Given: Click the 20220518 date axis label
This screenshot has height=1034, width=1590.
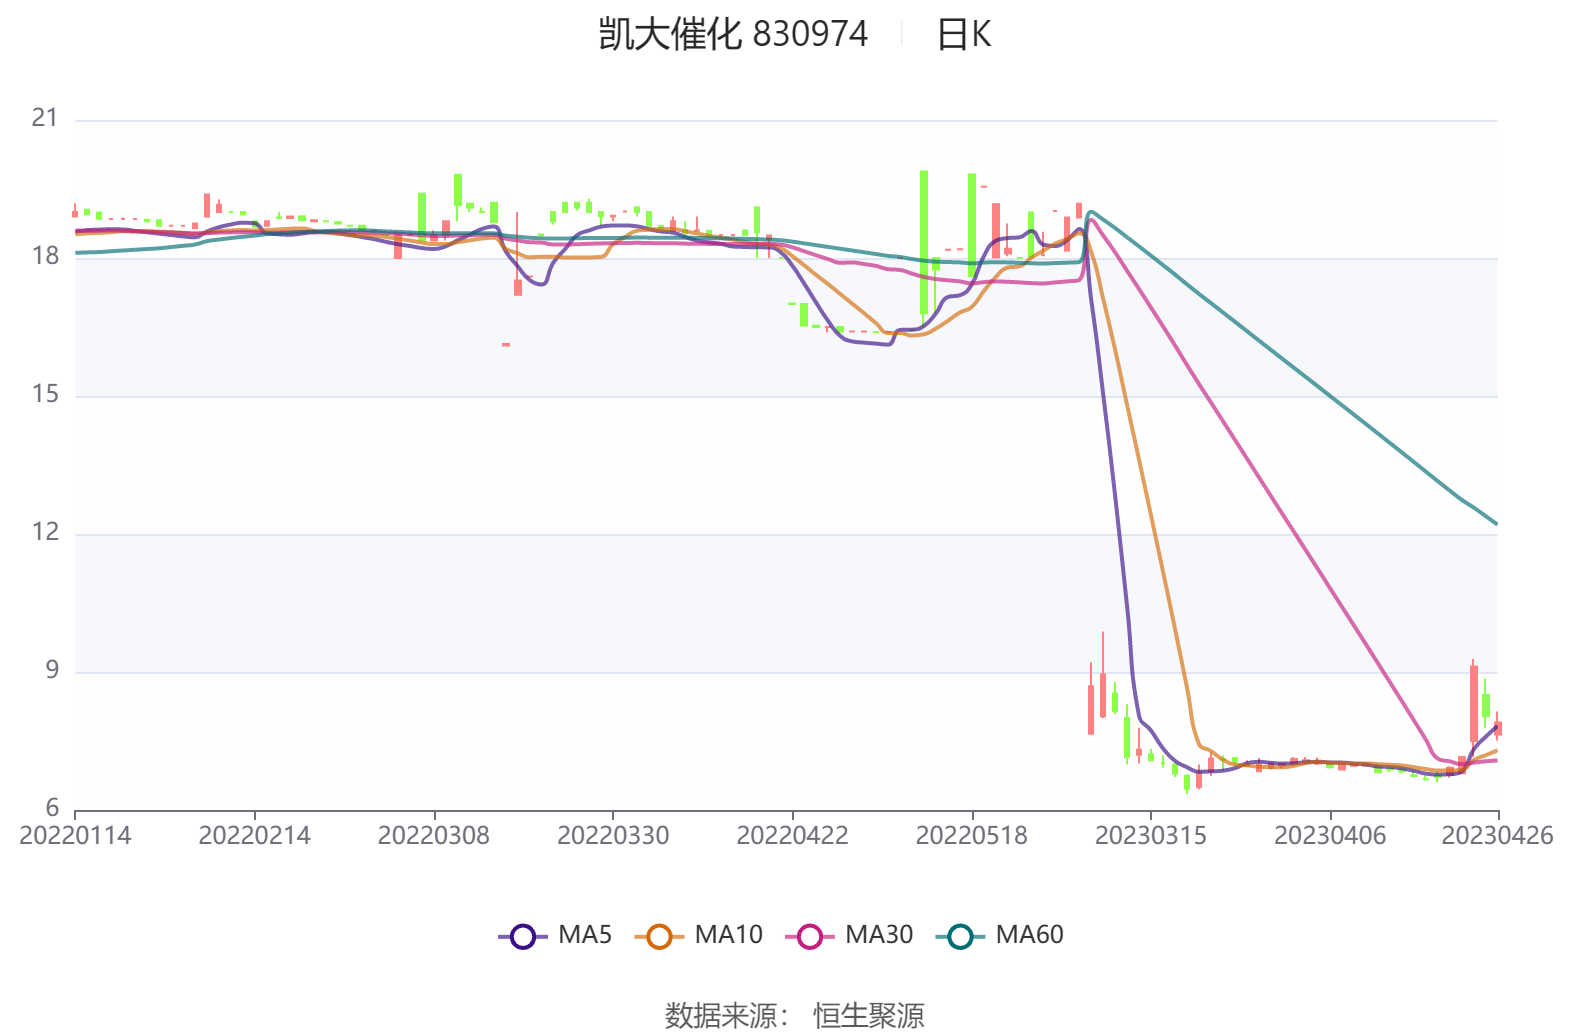Looking at the screenshot, I should point(972,835).
